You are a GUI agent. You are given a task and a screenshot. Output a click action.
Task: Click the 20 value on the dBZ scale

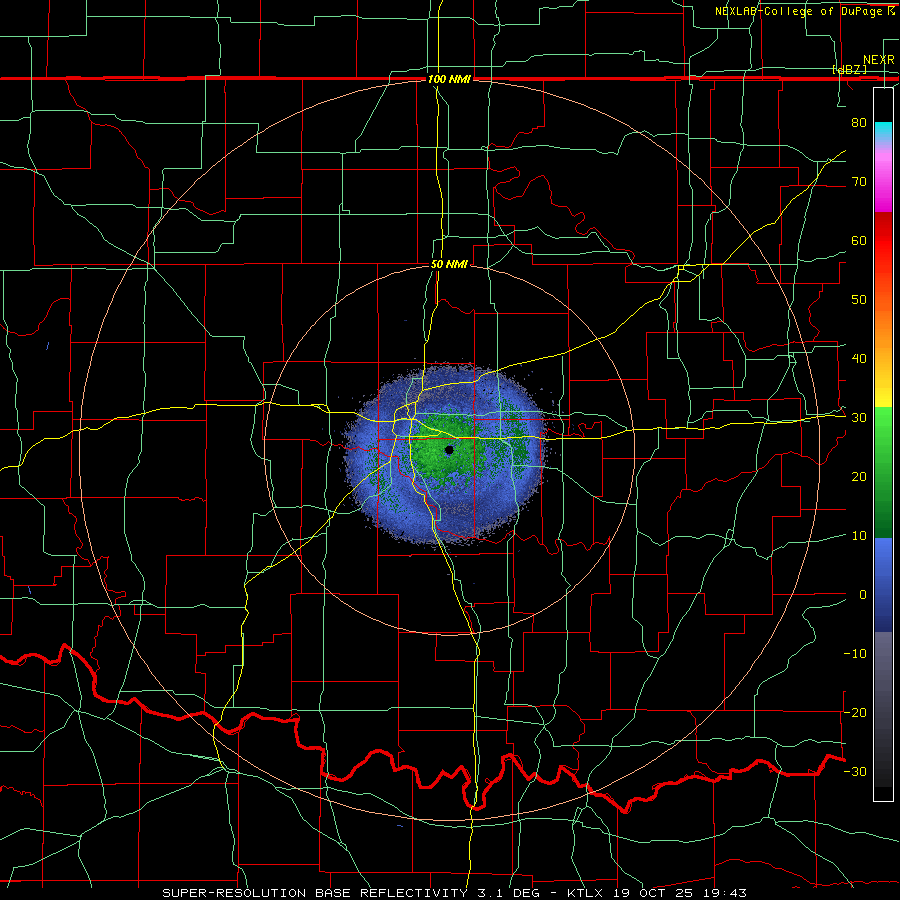tap(859, 477)
